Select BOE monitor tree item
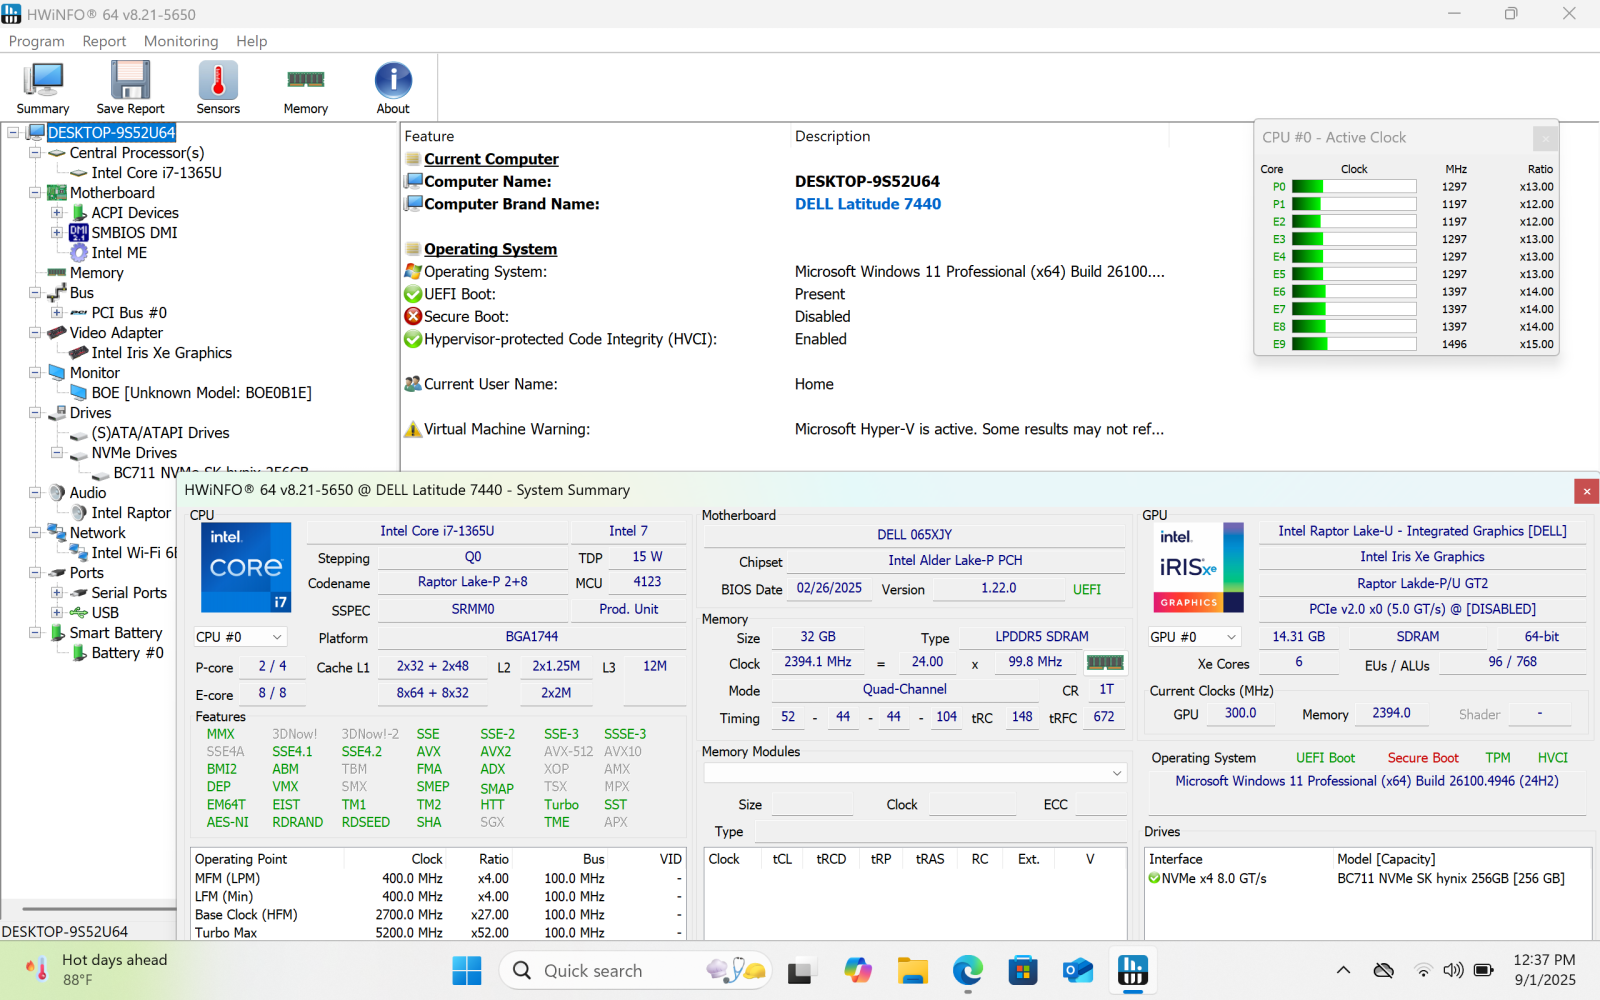Viewport: 1600px width, 1000px height. [202, 393]
